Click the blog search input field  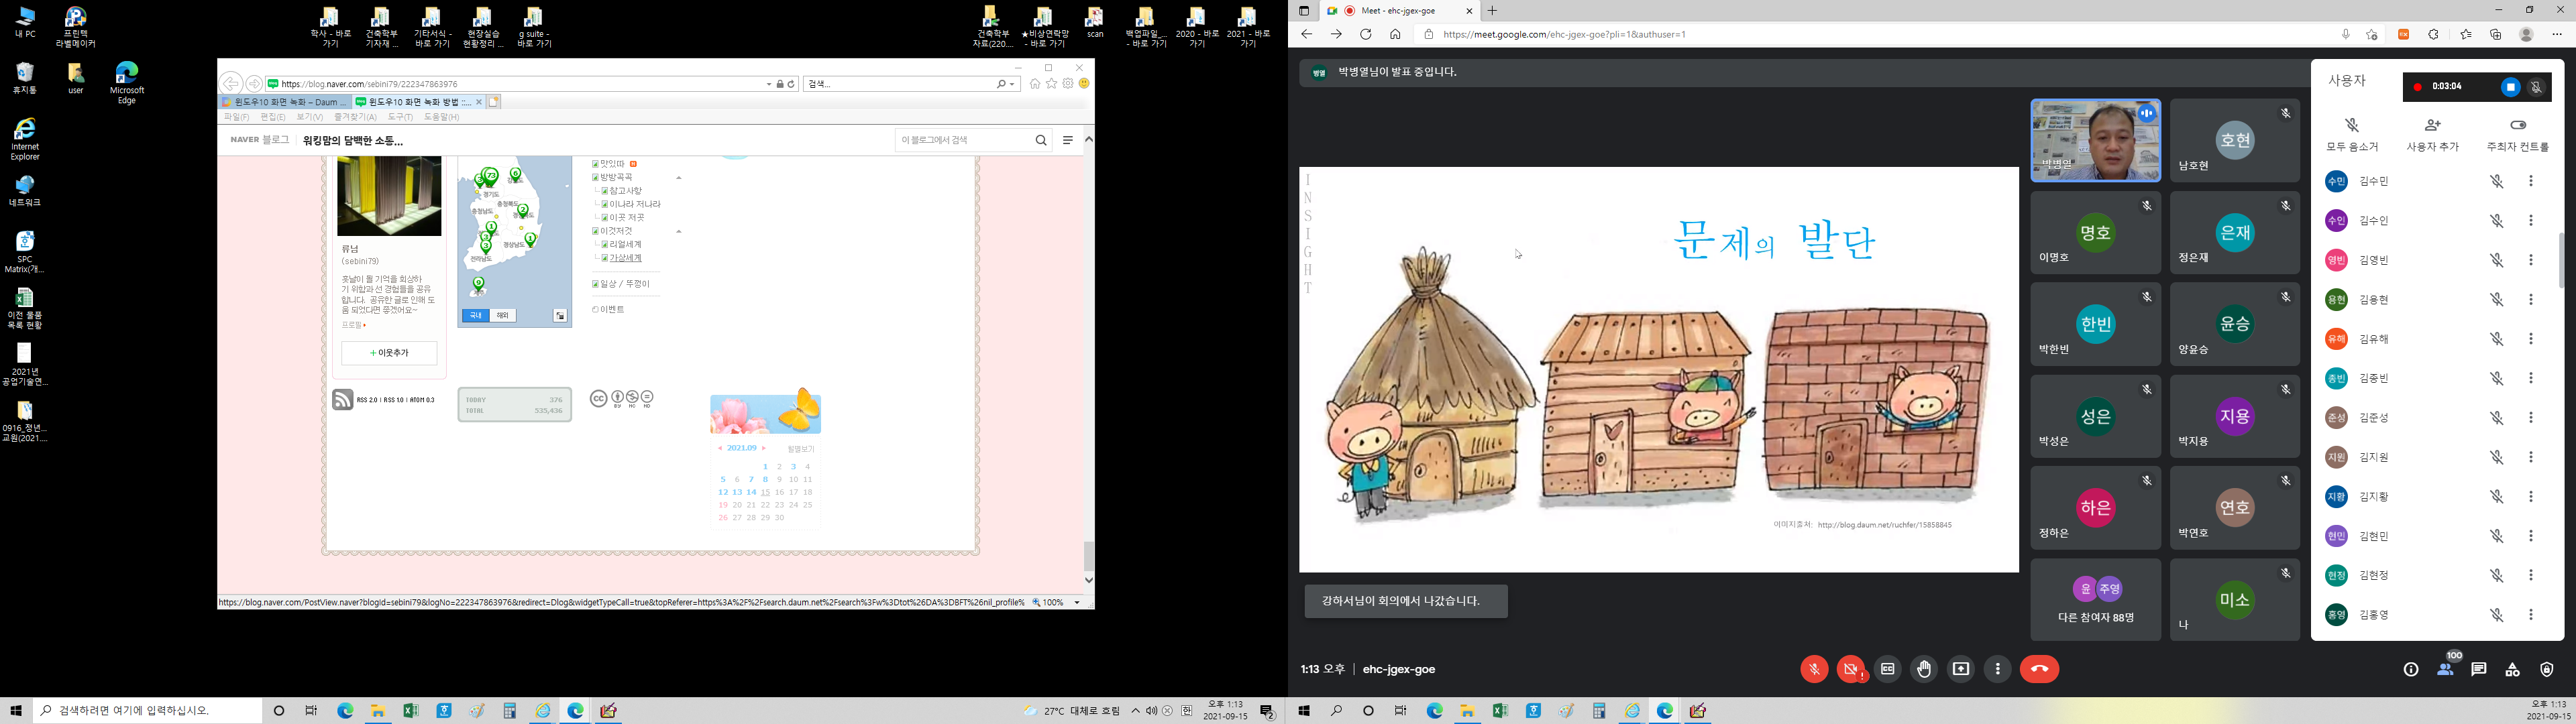coord(961,140)
